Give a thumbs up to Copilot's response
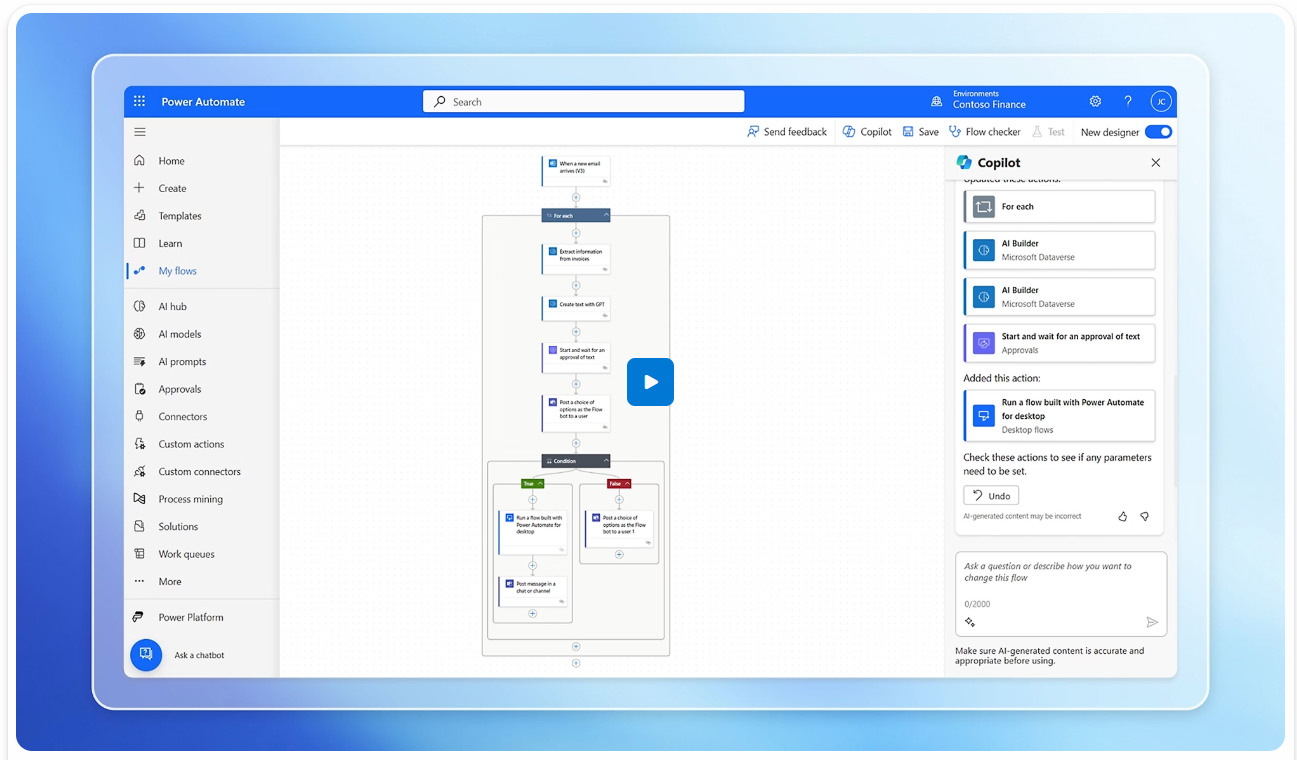The height and width of the screenshot is (760, 1297). pos(1121,516)
